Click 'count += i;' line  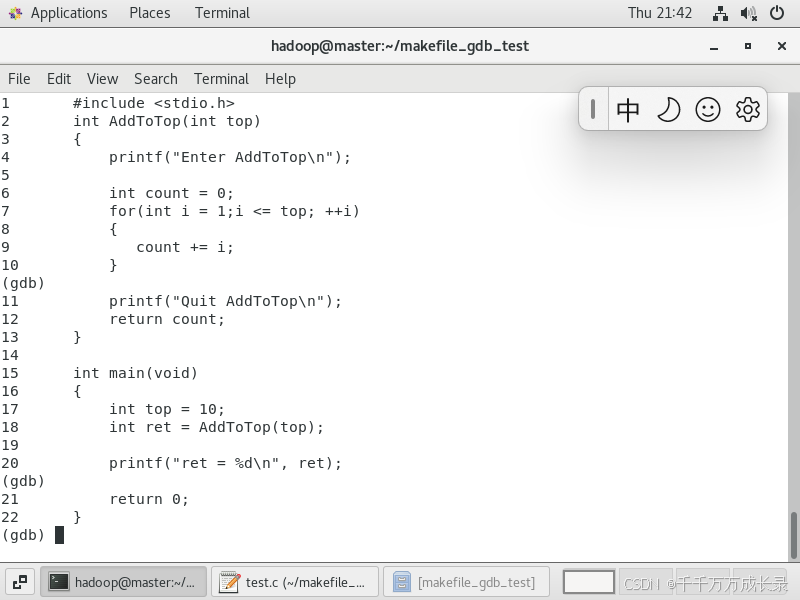pos(185,247)
